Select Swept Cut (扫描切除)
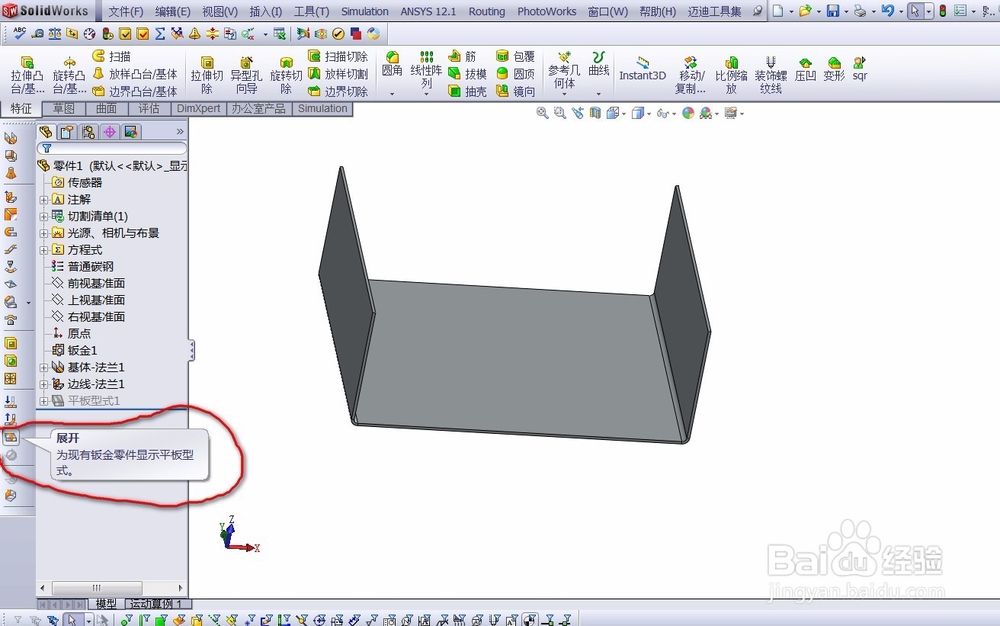 (337, 56)
